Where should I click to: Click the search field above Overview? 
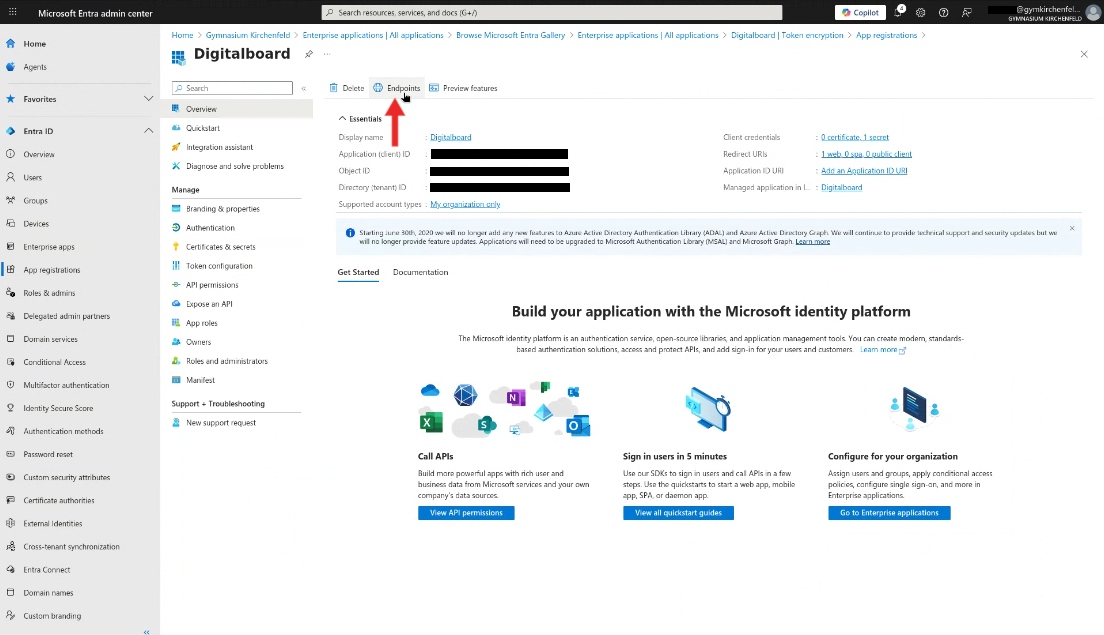pyautogui.click(x=231, y=88)
